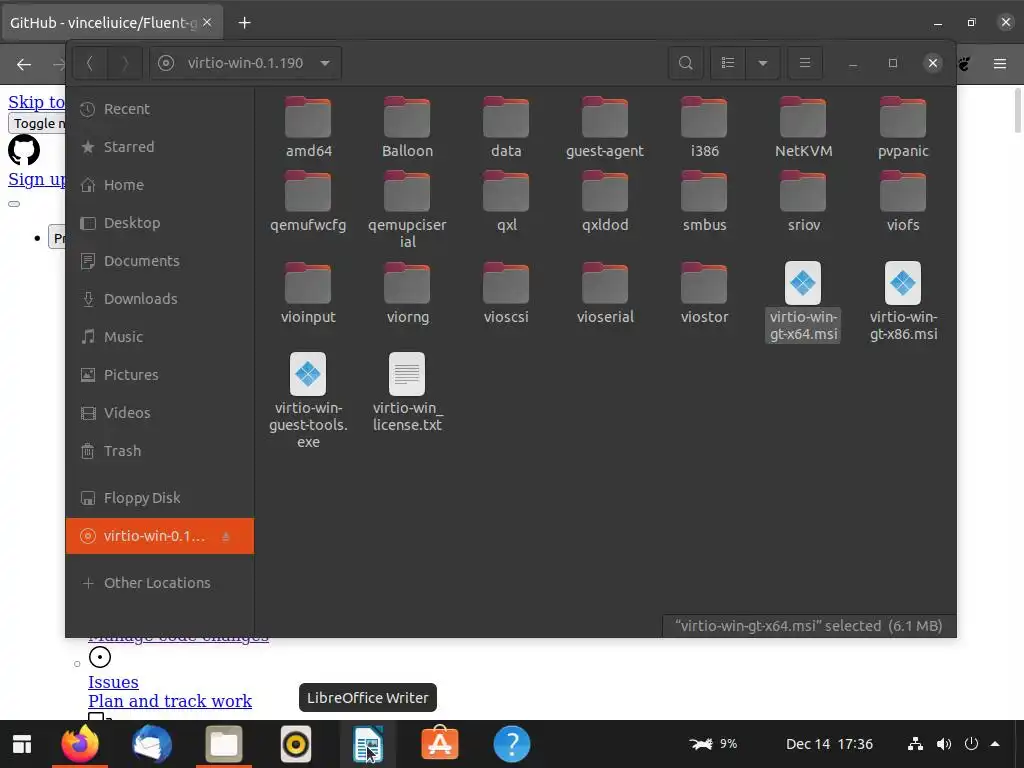Open the smbus folder
Image resolution: width=1024 pixels, height=768 pixels.
[x=704, y=201]
